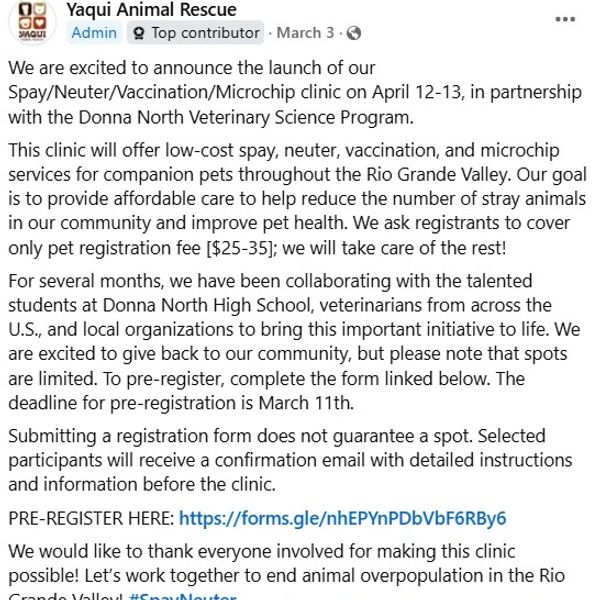Click the 'PRE-REGISTER HERE:' text
The image size is (600, 600).
[x=91, y=518]
